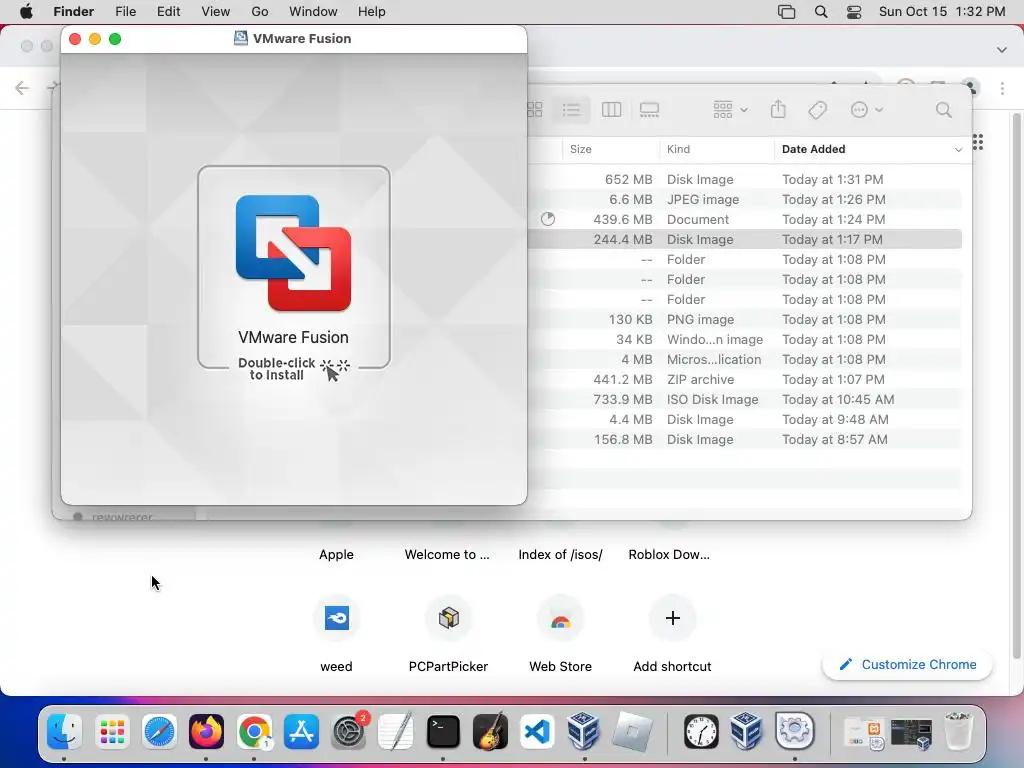Switch Finder to gallery view
Image resolution: width=1024 pixels, height=768 pixels.
click(649, 110)
